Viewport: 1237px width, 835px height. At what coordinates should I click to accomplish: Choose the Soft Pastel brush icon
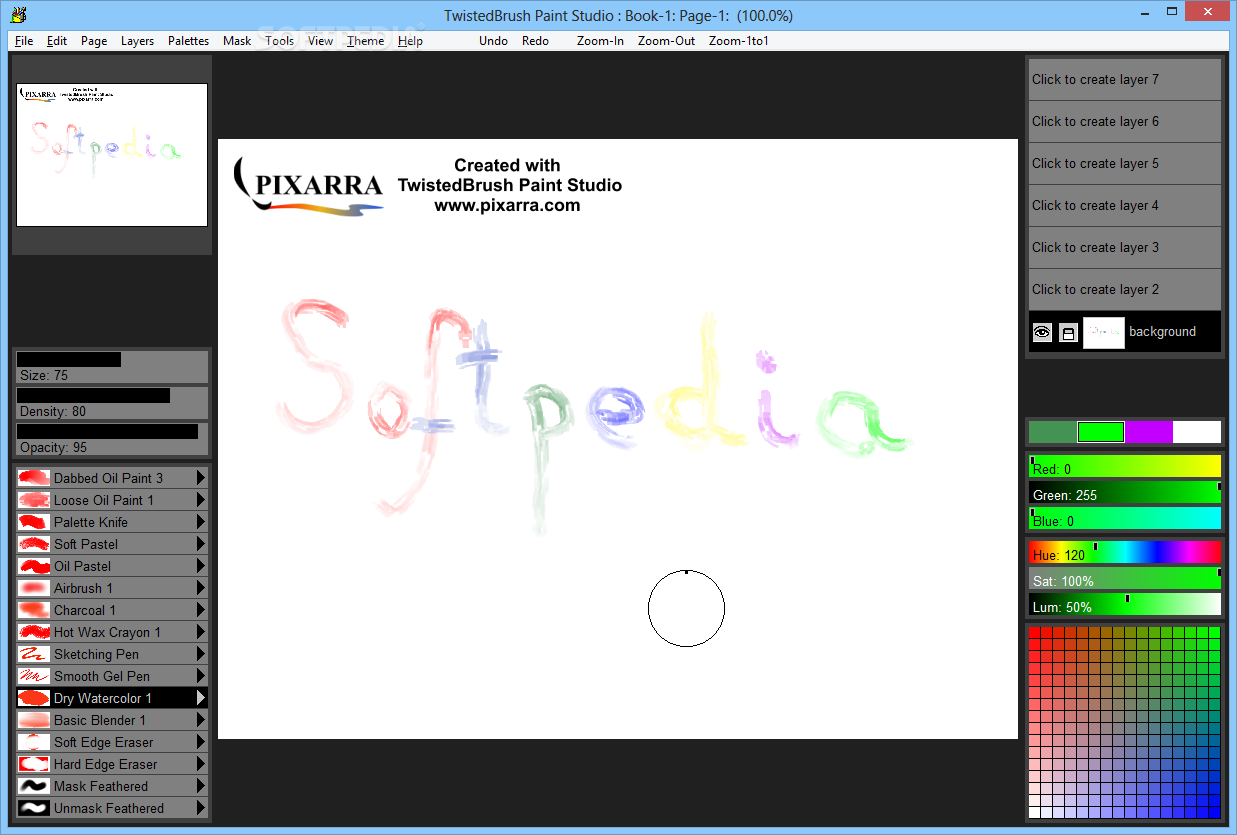[34, 544]
